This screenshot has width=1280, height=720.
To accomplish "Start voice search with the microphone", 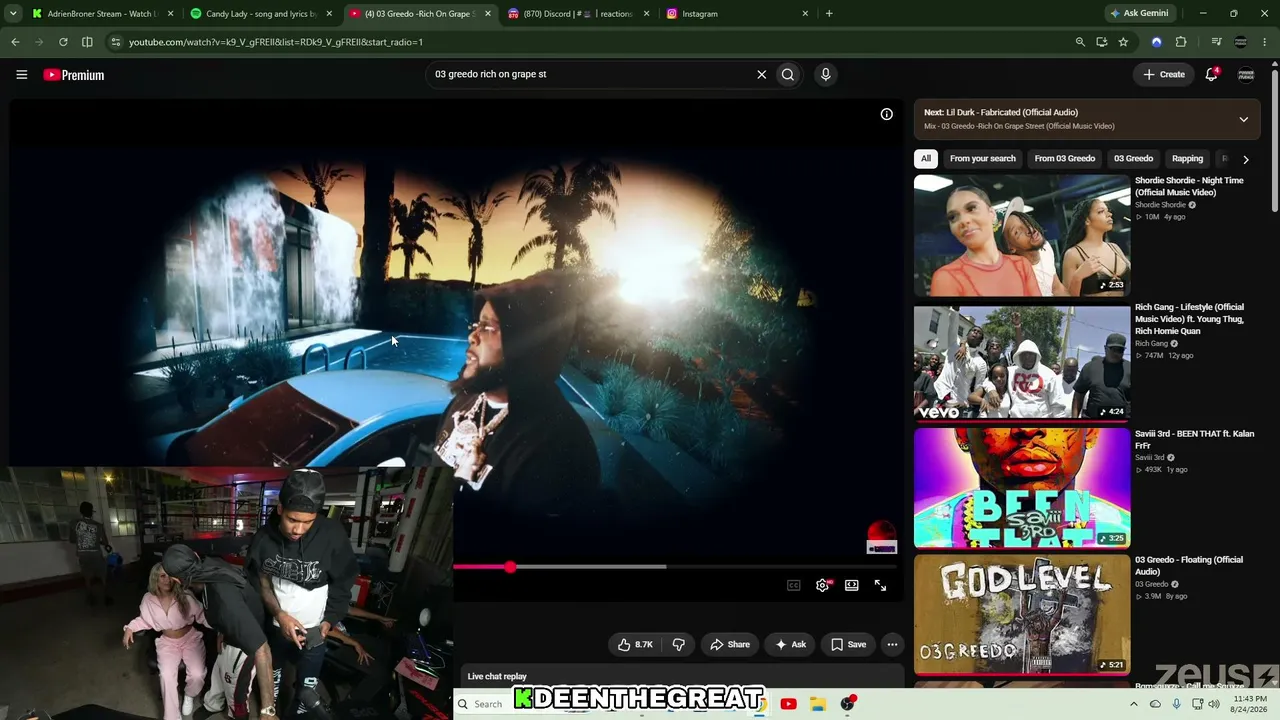I will pyautogui.click(x=825, y=74).
